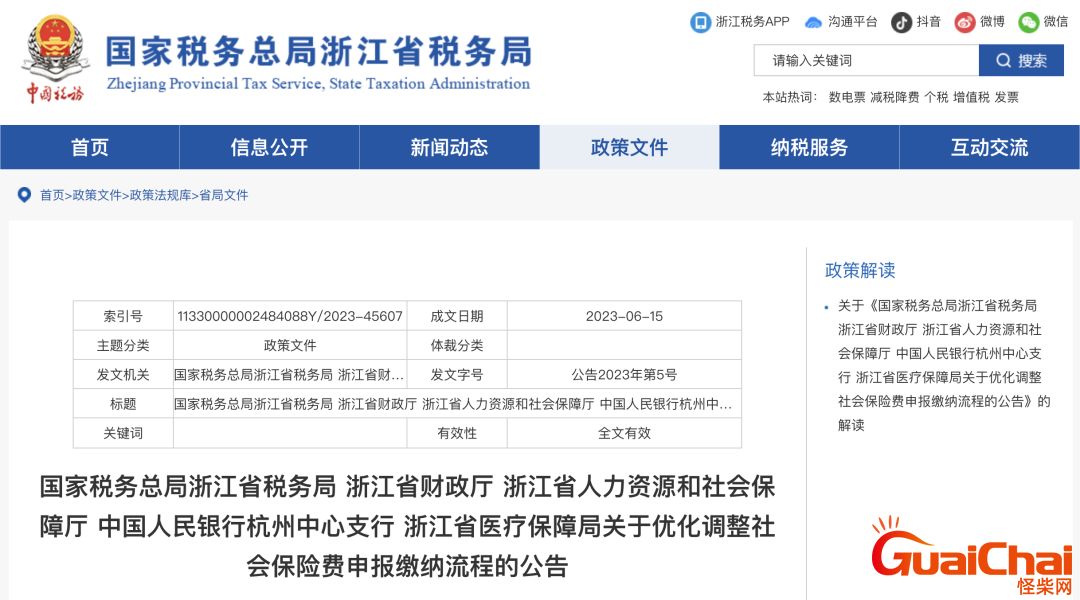
Task: Switch to the 信息公开 tab
Action: [x=269, y=148]
